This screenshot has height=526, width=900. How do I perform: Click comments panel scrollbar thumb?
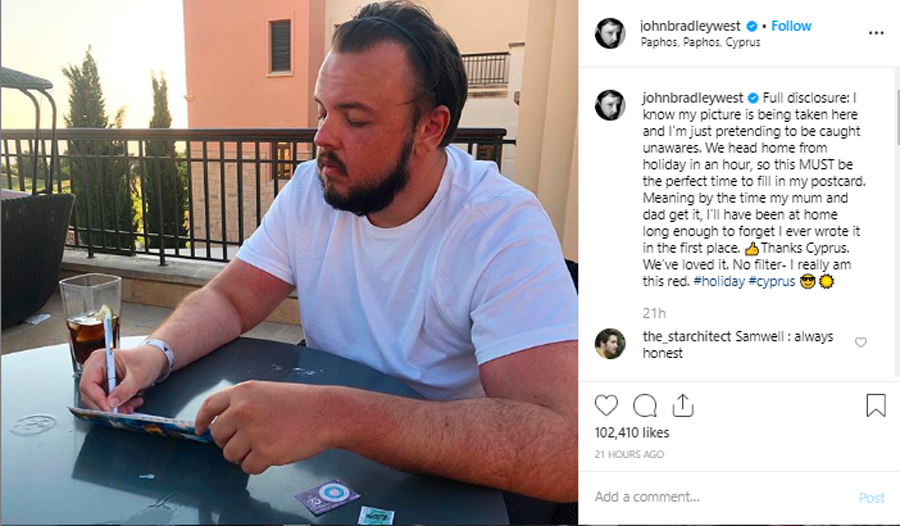tap(897, 117)
